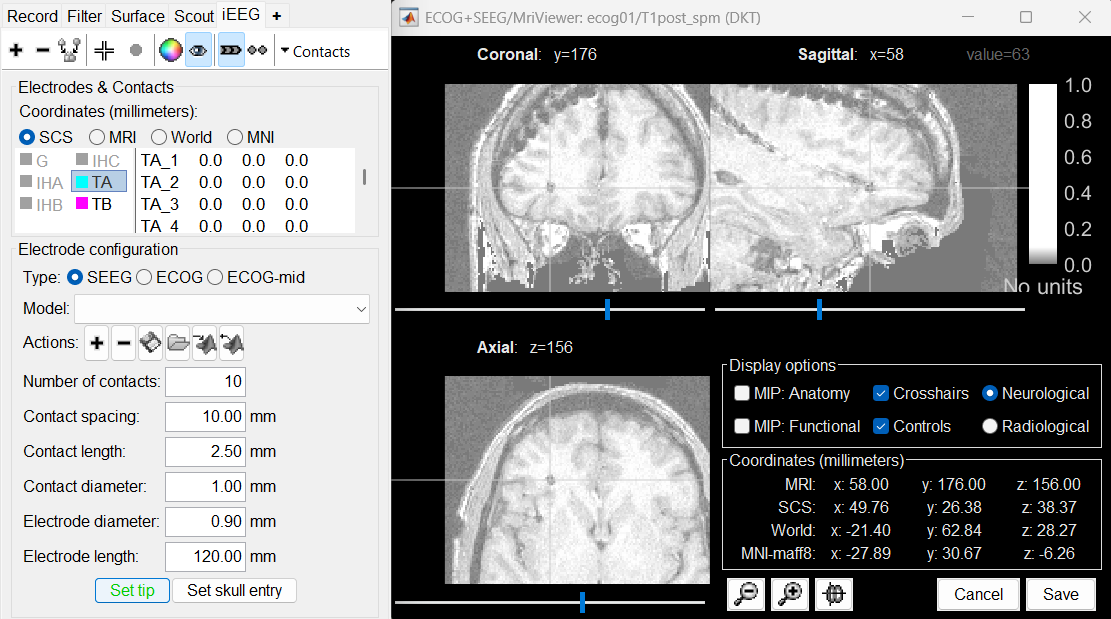Select ECOG electrode type
Viewport: 1111px width, 619px height.
point(145,277)
